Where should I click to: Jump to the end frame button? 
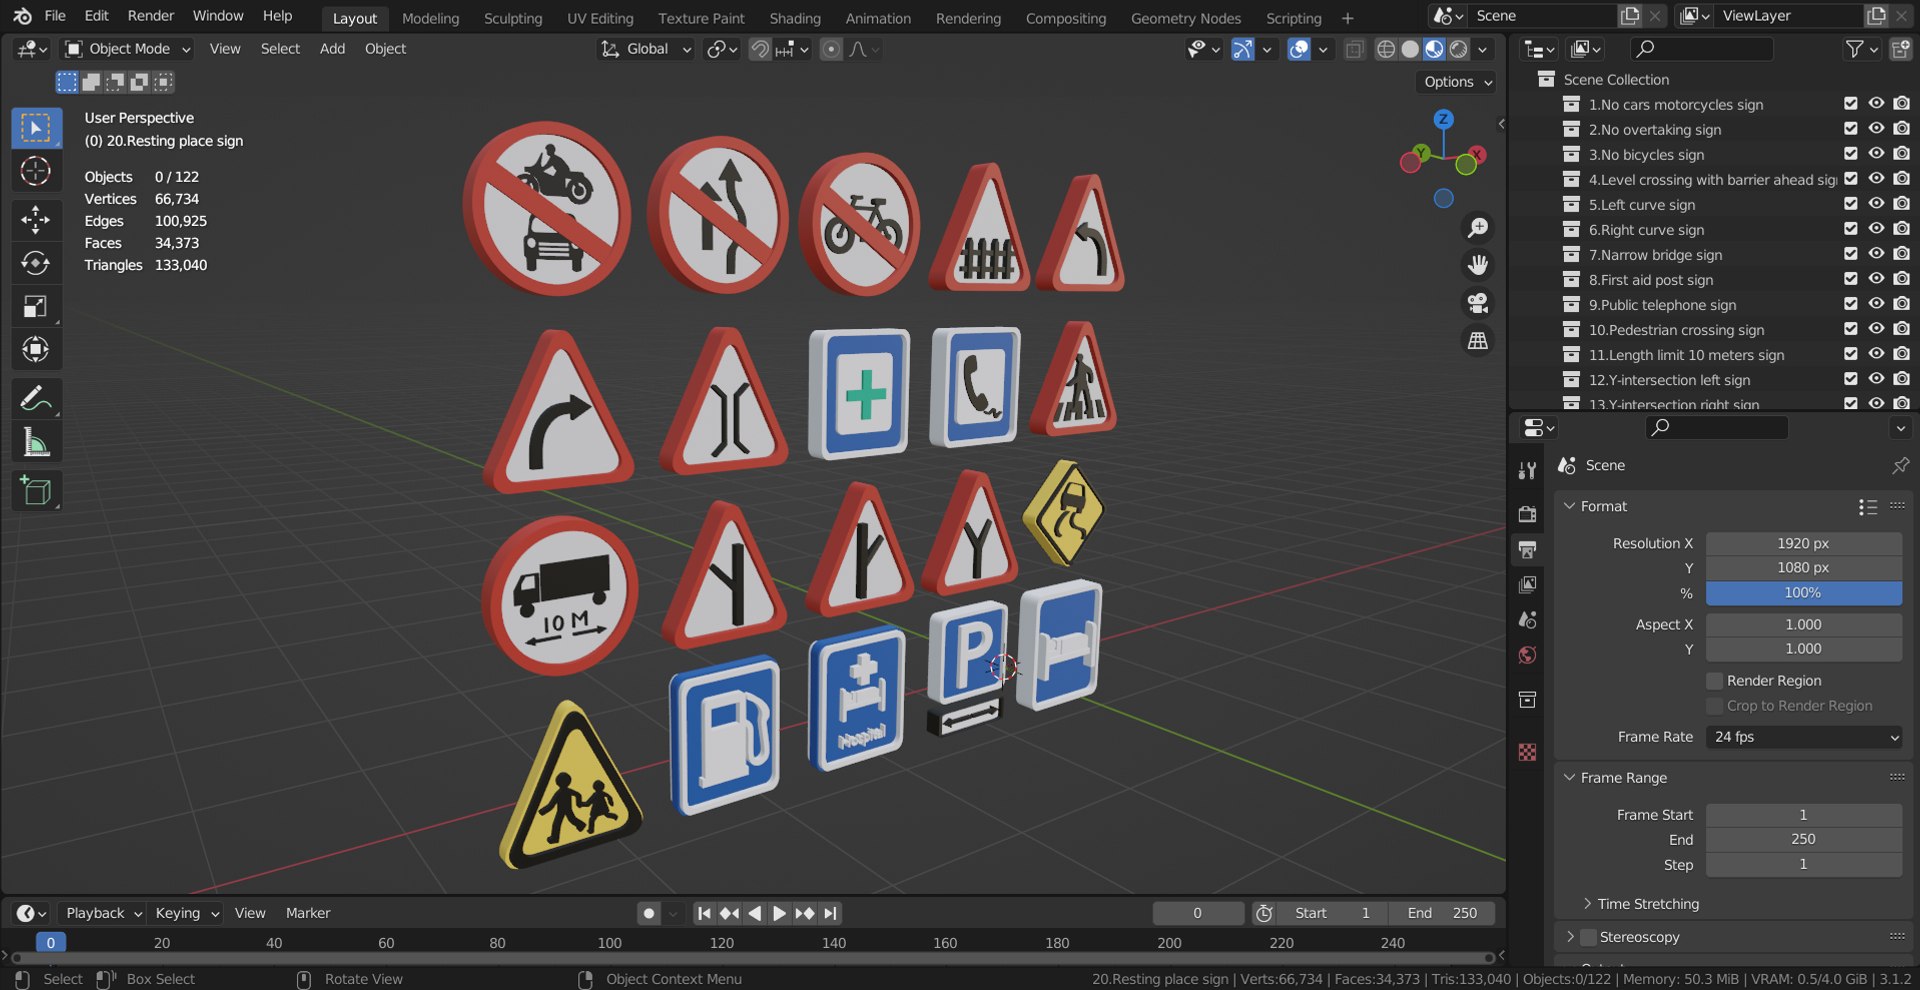(x=830, y=913)
